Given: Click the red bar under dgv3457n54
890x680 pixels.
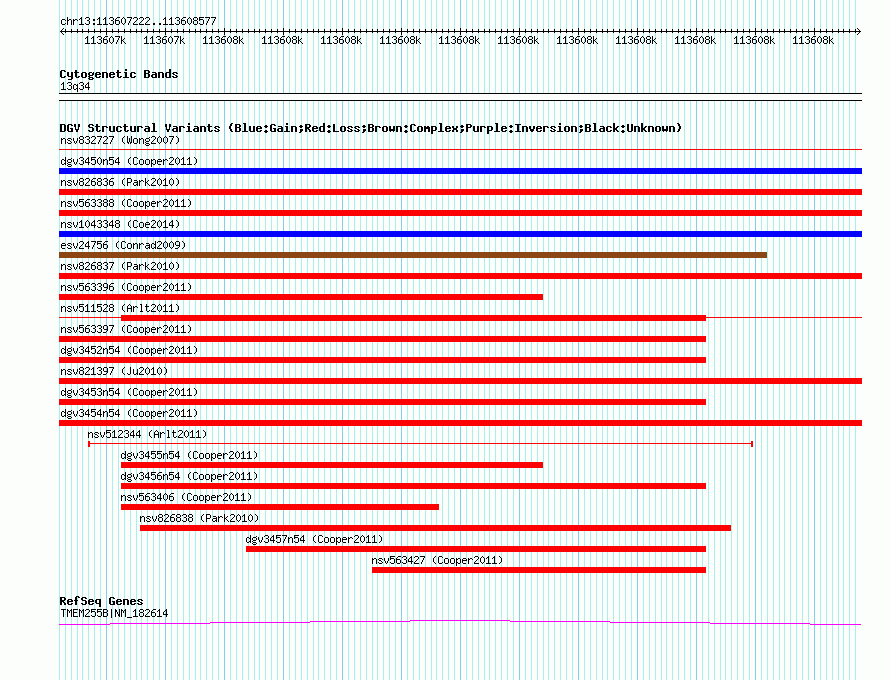Looking at the screenshot, I should 476,549.
